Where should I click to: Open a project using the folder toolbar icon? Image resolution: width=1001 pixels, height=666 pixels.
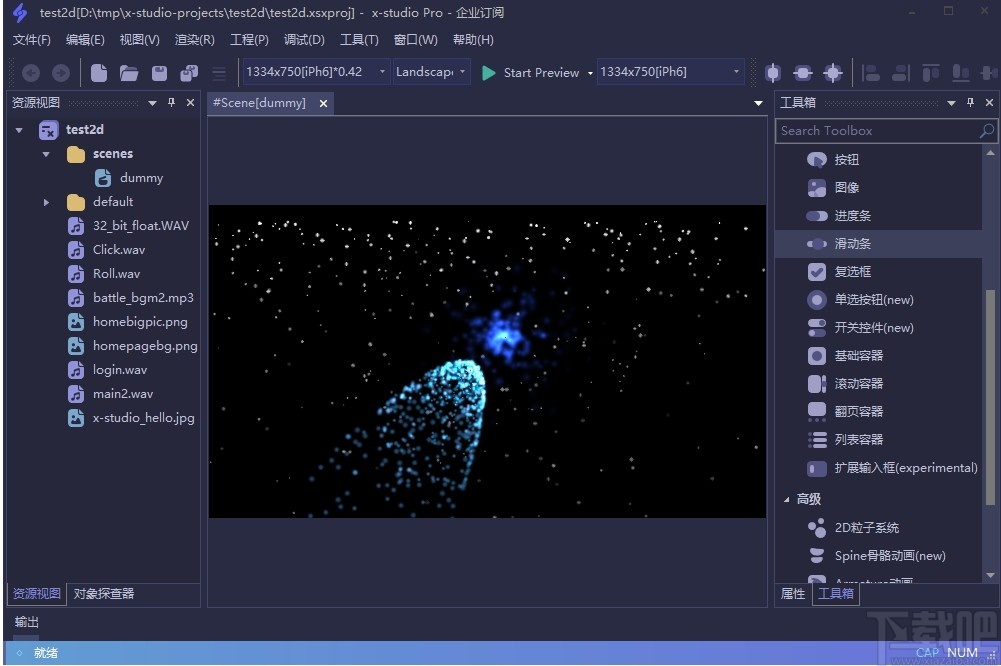(128, 72)
